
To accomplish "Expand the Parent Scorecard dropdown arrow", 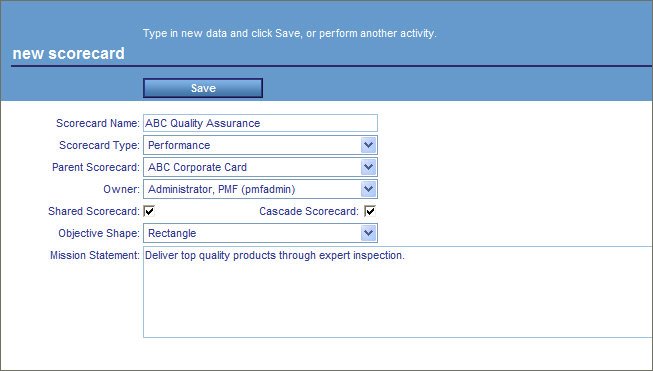I will click(368, 167).
